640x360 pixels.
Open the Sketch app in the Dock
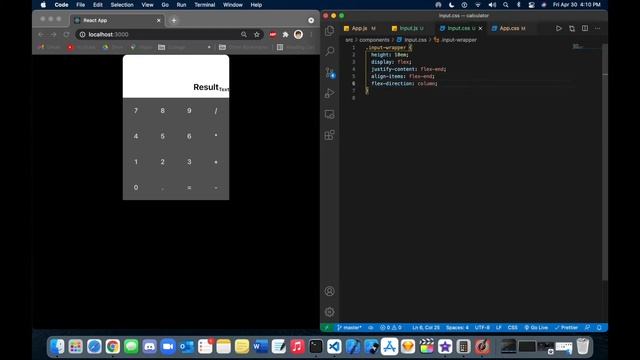pos(408,347)
